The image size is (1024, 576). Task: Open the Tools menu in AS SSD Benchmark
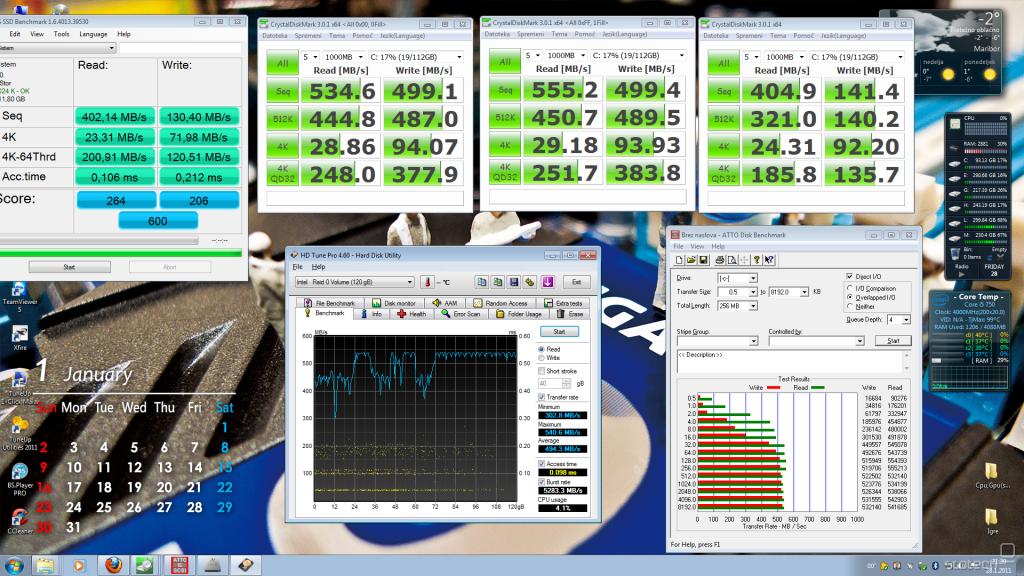pyautogui.click(x=61, y=34)
